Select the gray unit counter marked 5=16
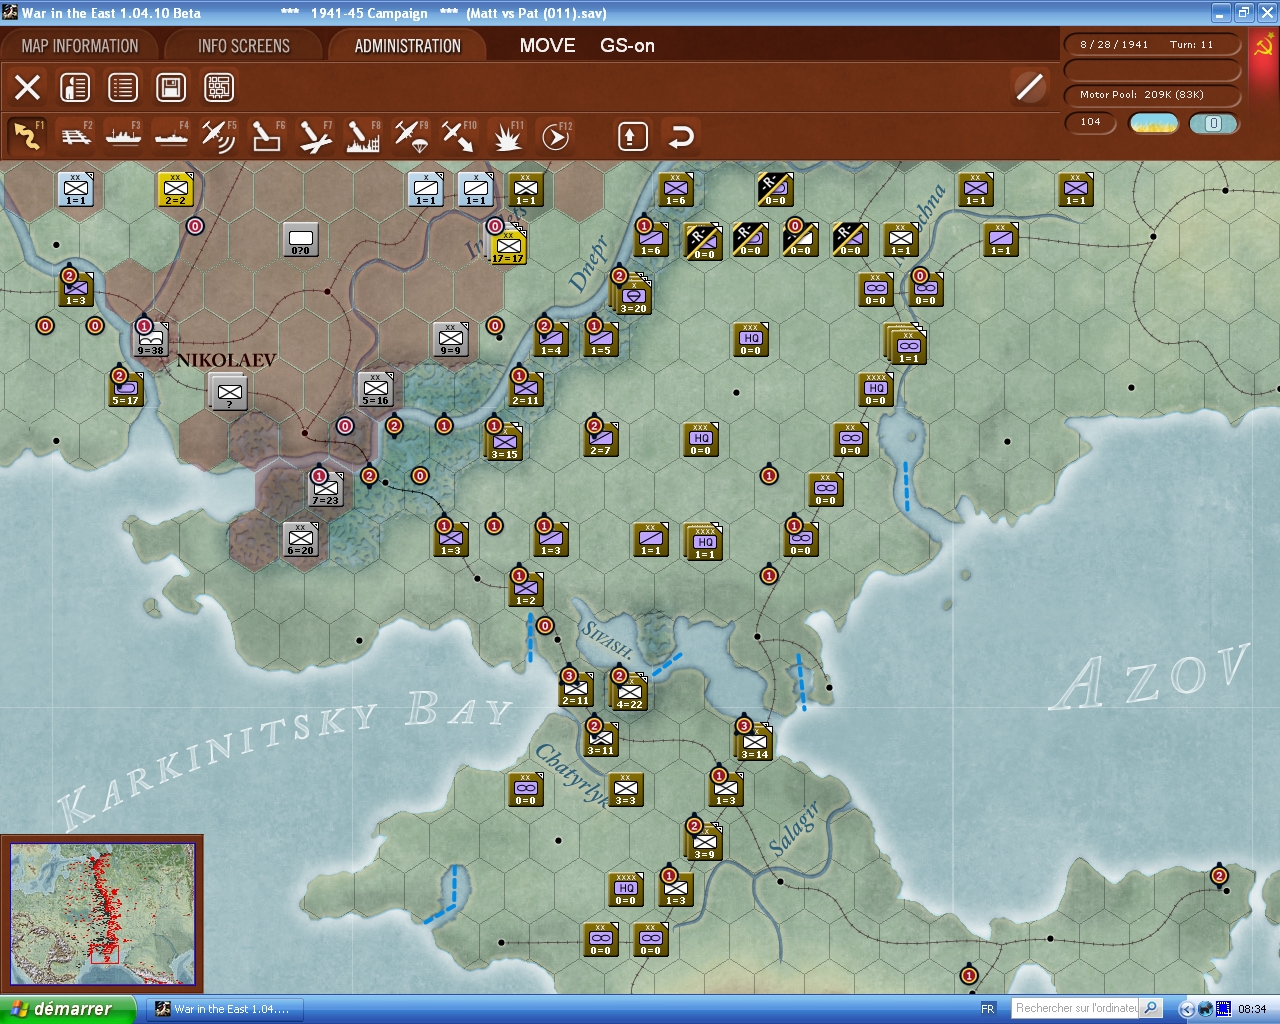Viewport: 1280px width, 1024px height. [x=376, y=389]
